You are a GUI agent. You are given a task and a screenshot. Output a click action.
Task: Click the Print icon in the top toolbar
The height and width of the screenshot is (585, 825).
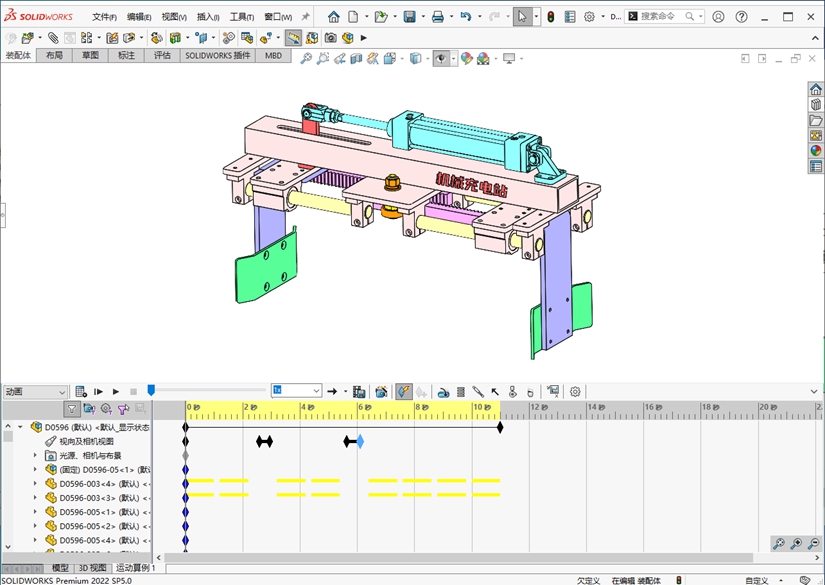click(x=437, y=17)
